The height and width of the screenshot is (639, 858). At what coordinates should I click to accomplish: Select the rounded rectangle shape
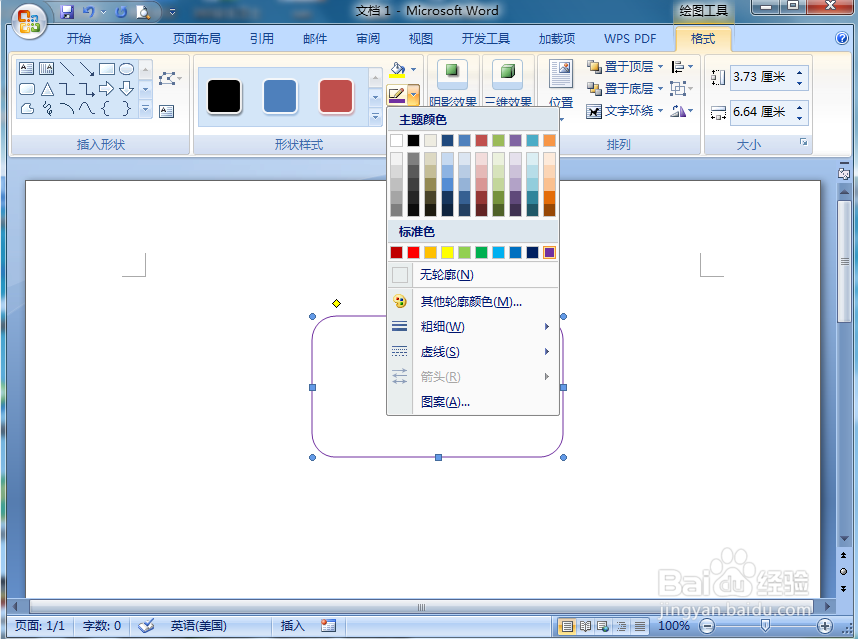[x=26, y=89]
